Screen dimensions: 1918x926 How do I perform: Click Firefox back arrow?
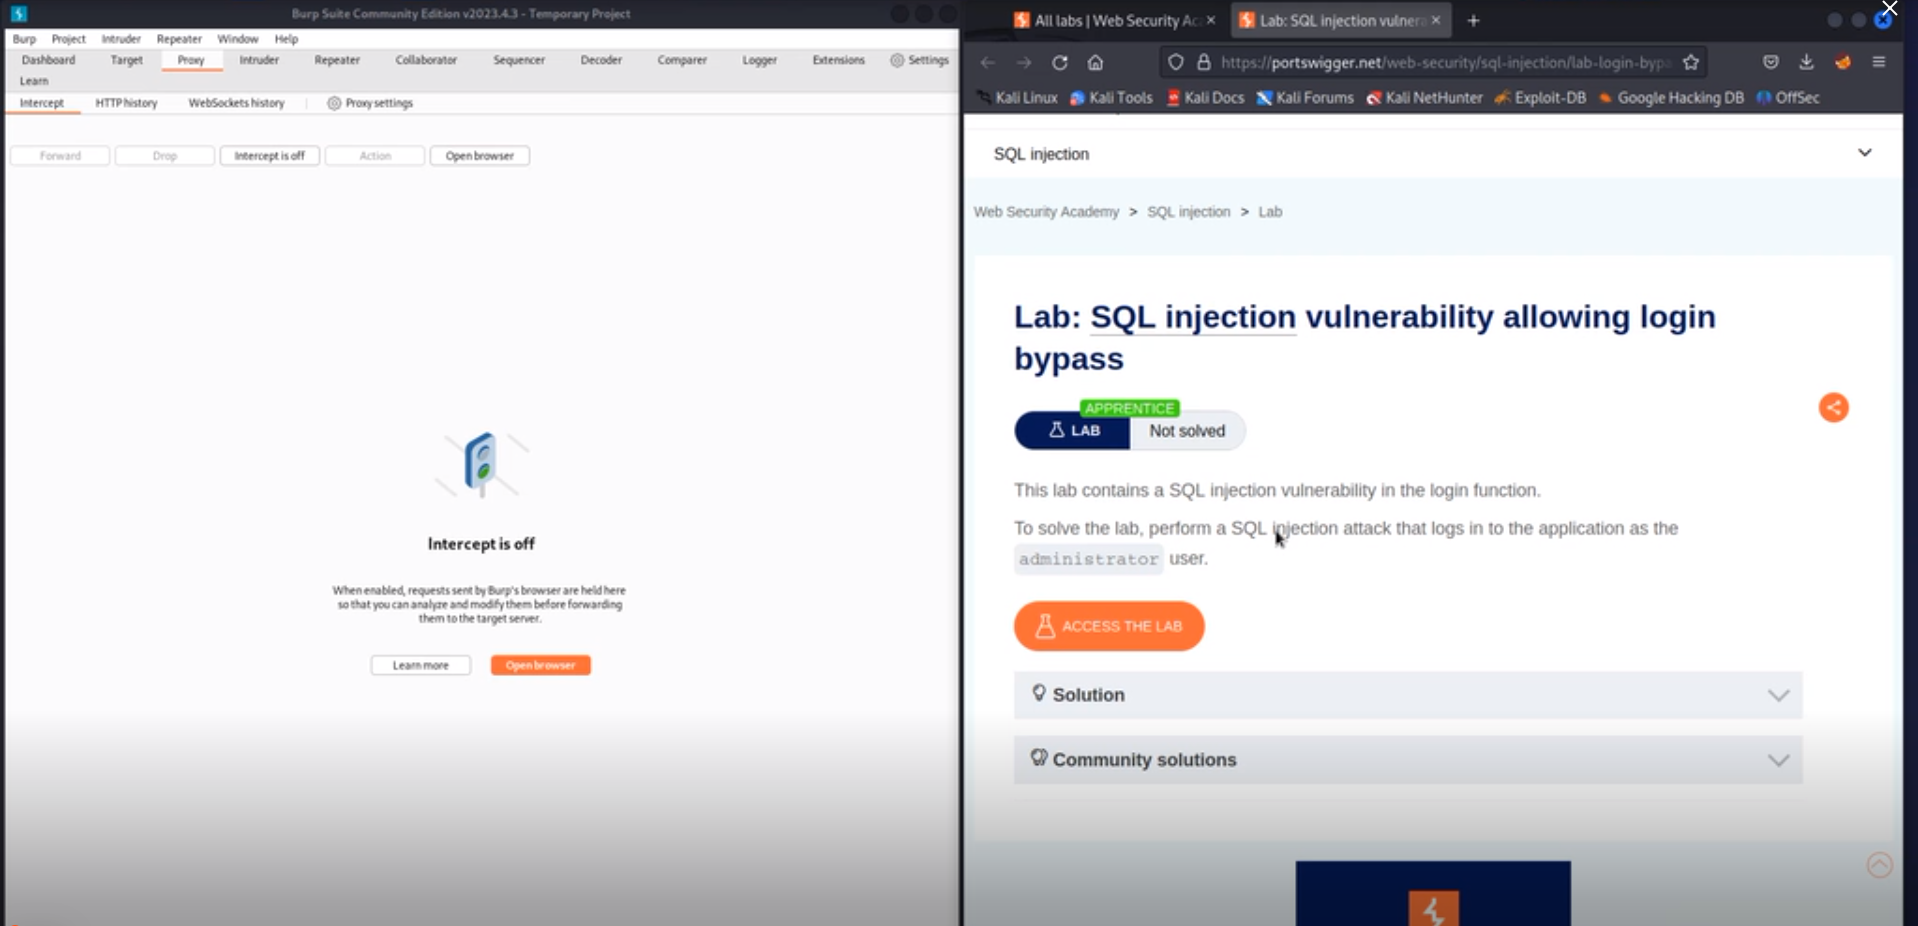[988, 62]
